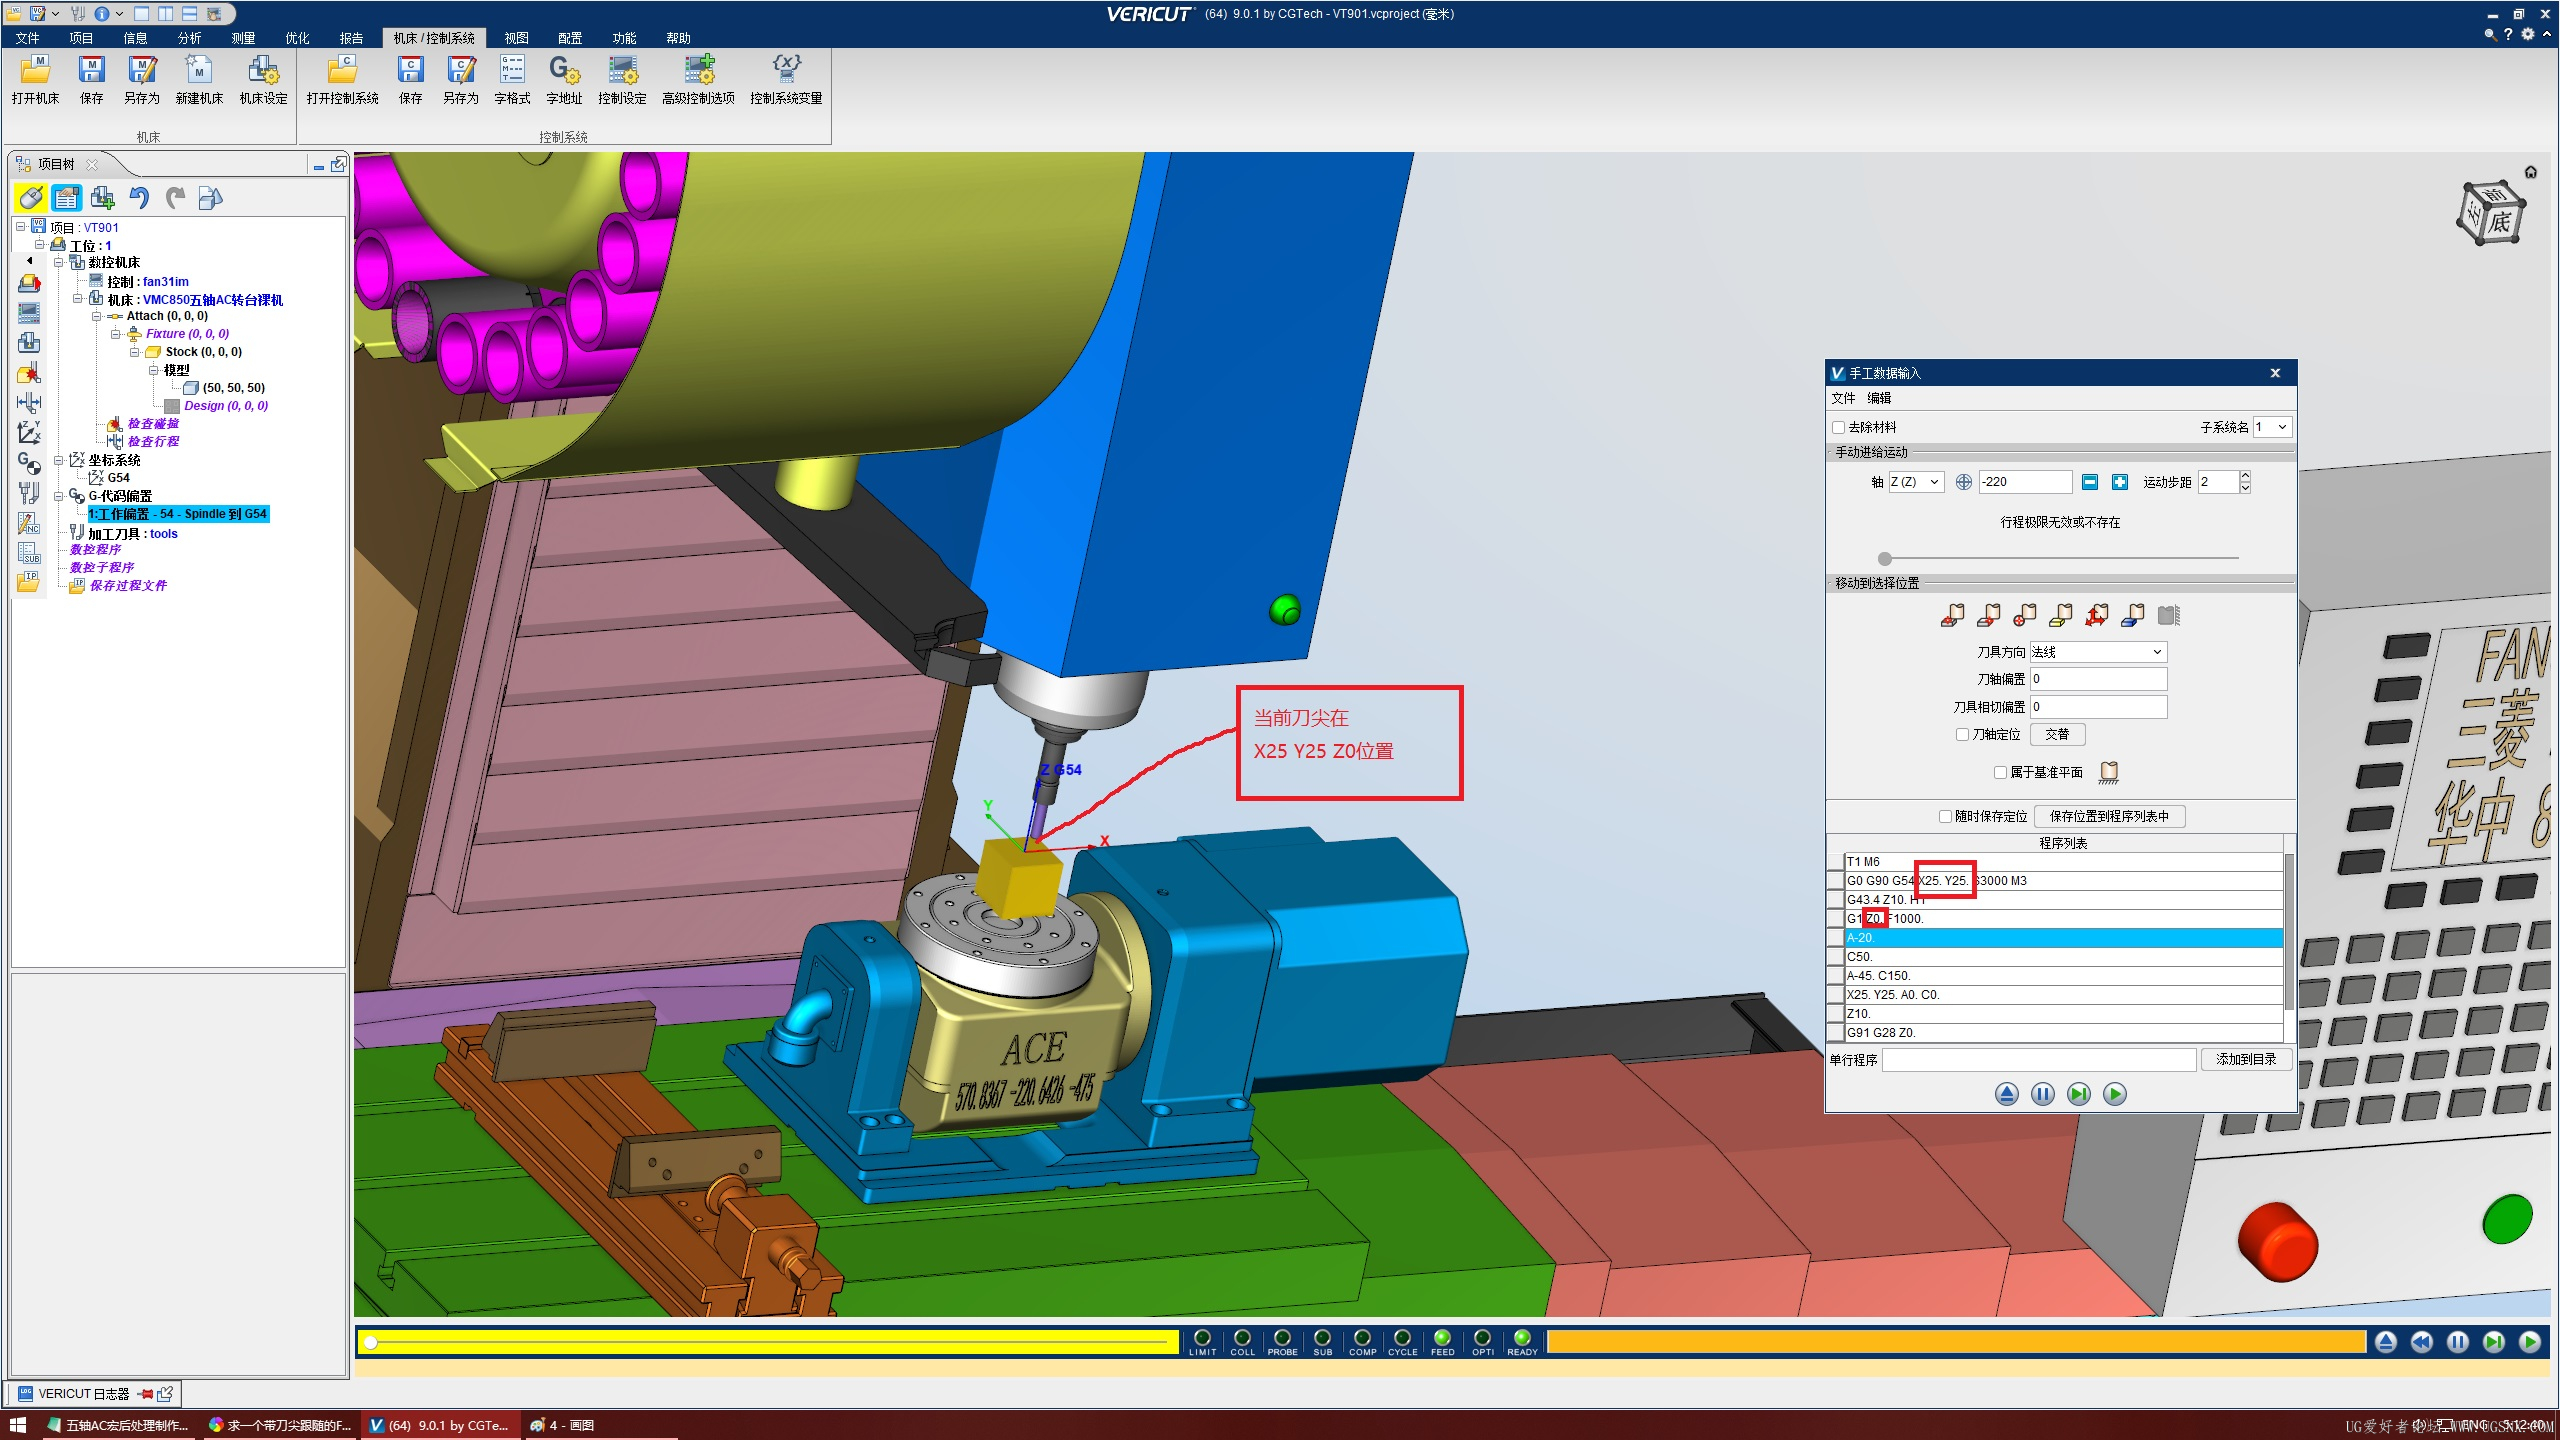Open the 刀具方向 法线 dropdown

[x=2098, y=652]
